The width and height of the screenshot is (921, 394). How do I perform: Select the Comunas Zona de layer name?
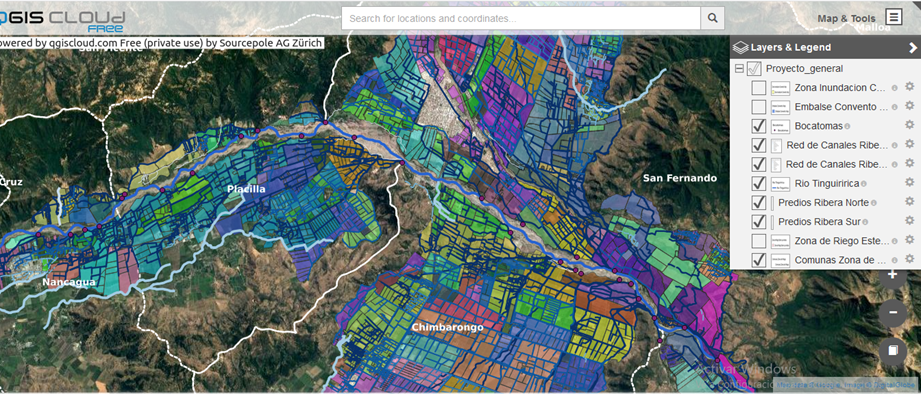click(x=840, y=260)
